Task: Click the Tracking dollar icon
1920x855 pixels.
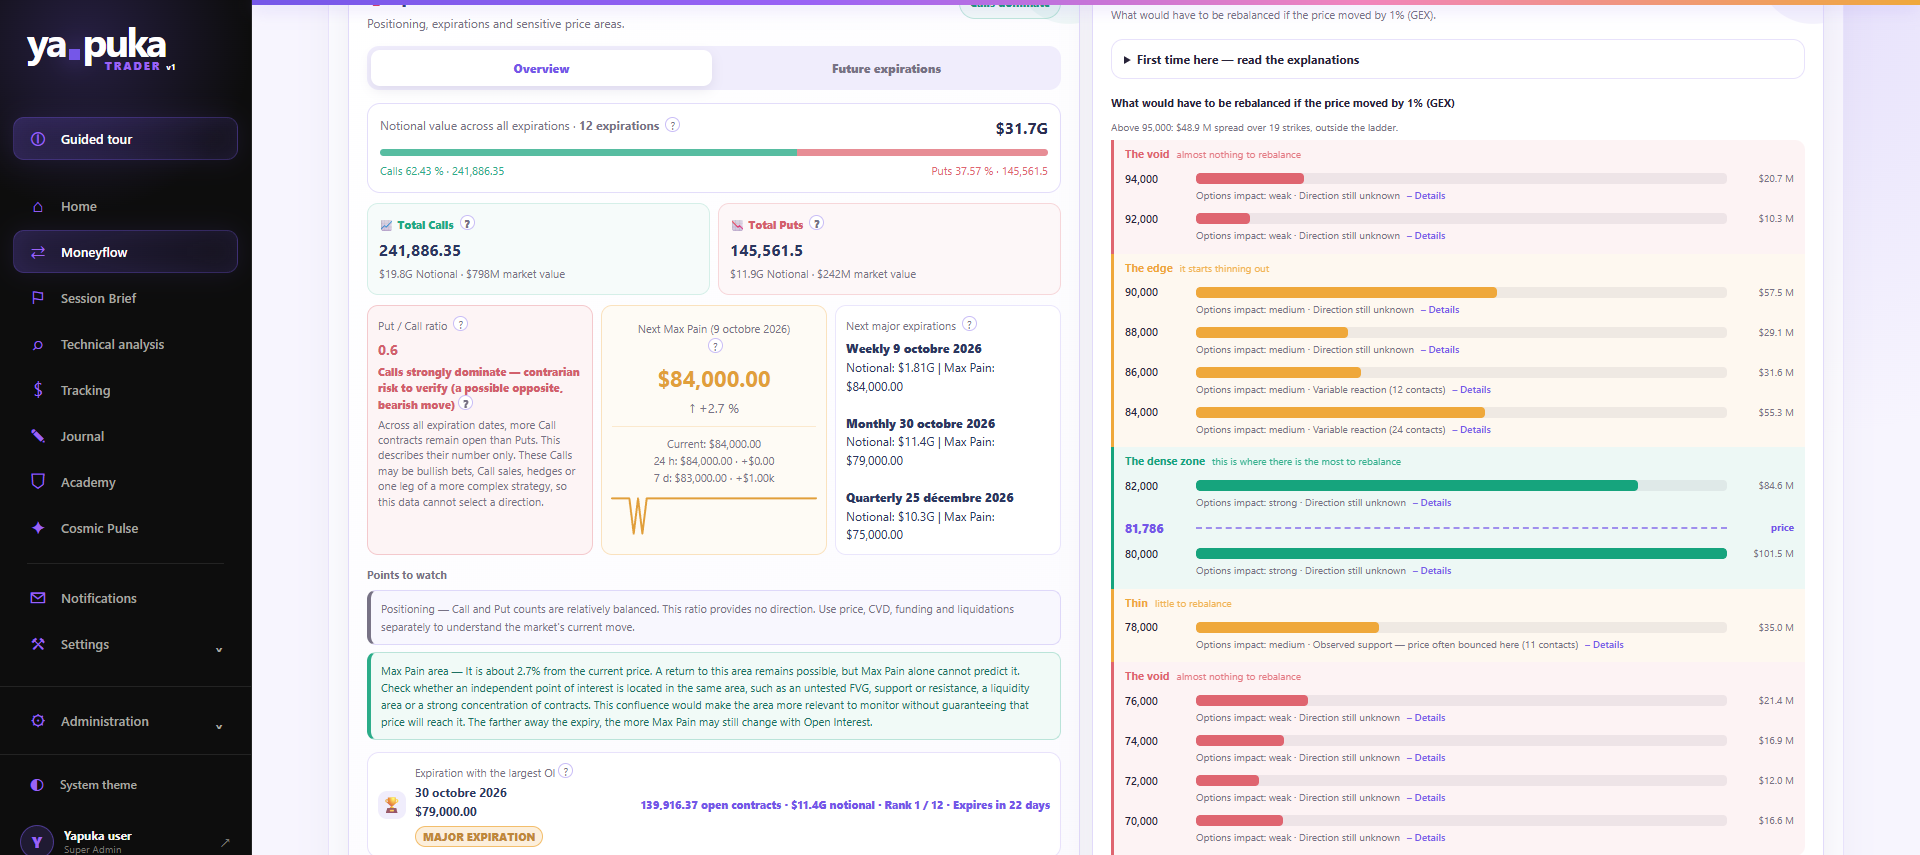Action: click(38, 390)
